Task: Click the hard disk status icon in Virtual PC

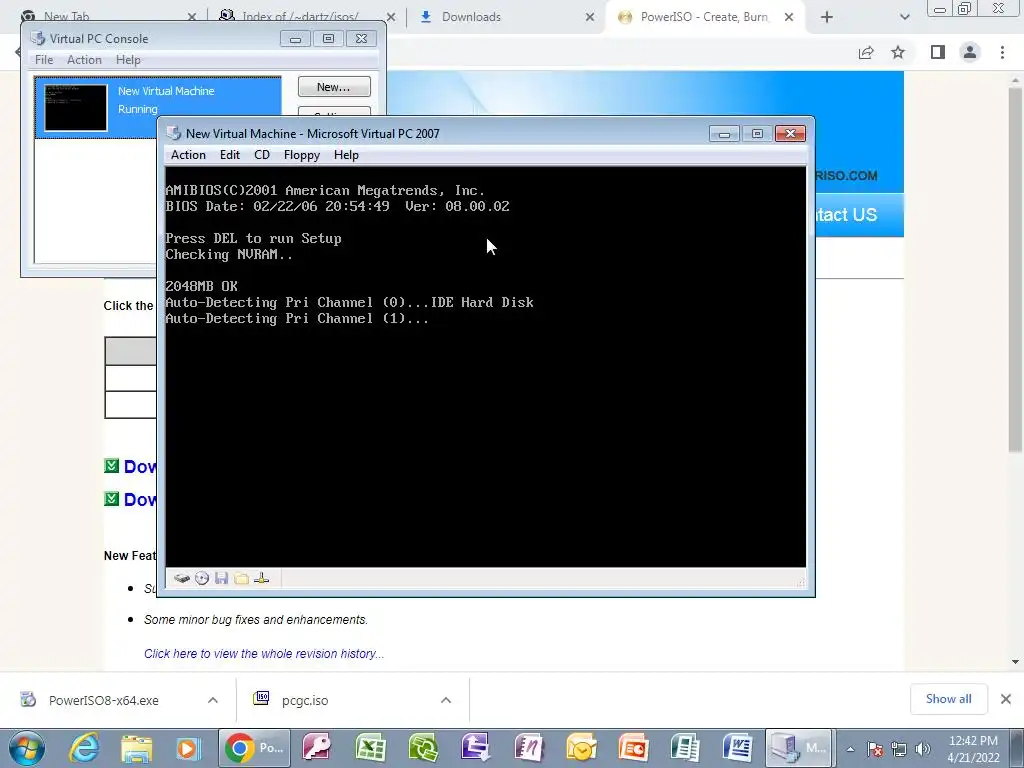Action: pyautogui.click(x=182, y=578)
